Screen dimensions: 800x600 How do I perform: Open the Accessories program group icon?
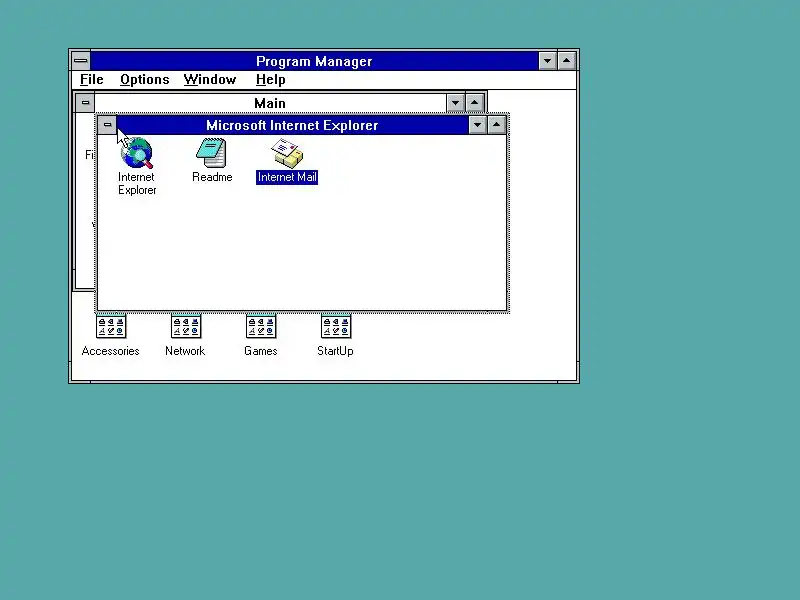pos(111,327)
